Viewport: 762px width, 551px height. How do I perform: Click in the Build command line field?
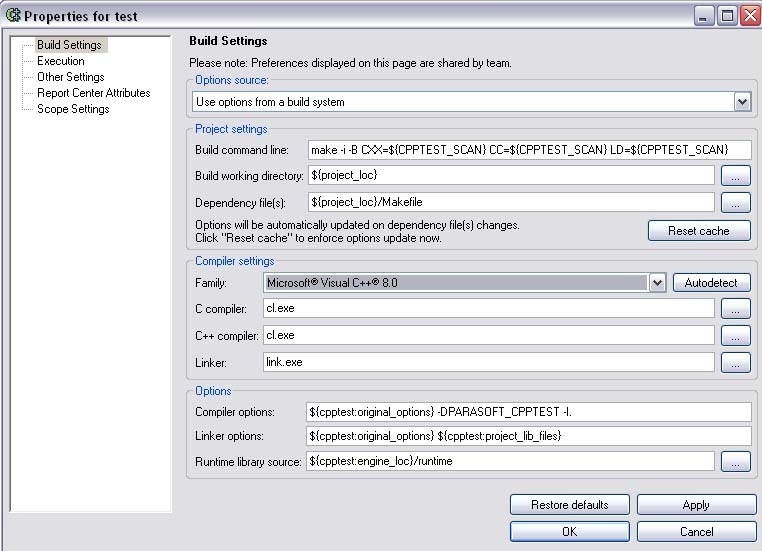[529, 150]
